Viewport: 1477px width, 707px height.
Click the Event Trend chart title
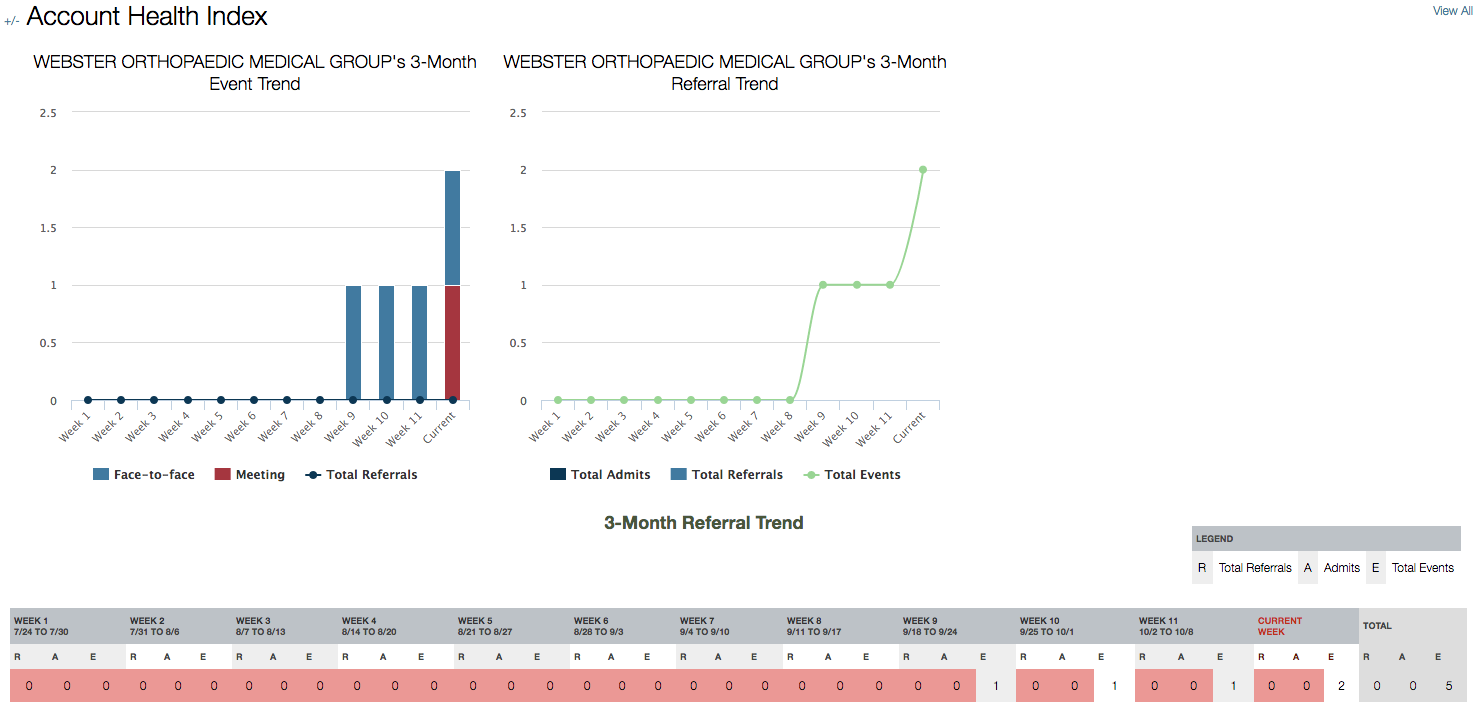tap(255, 73)
